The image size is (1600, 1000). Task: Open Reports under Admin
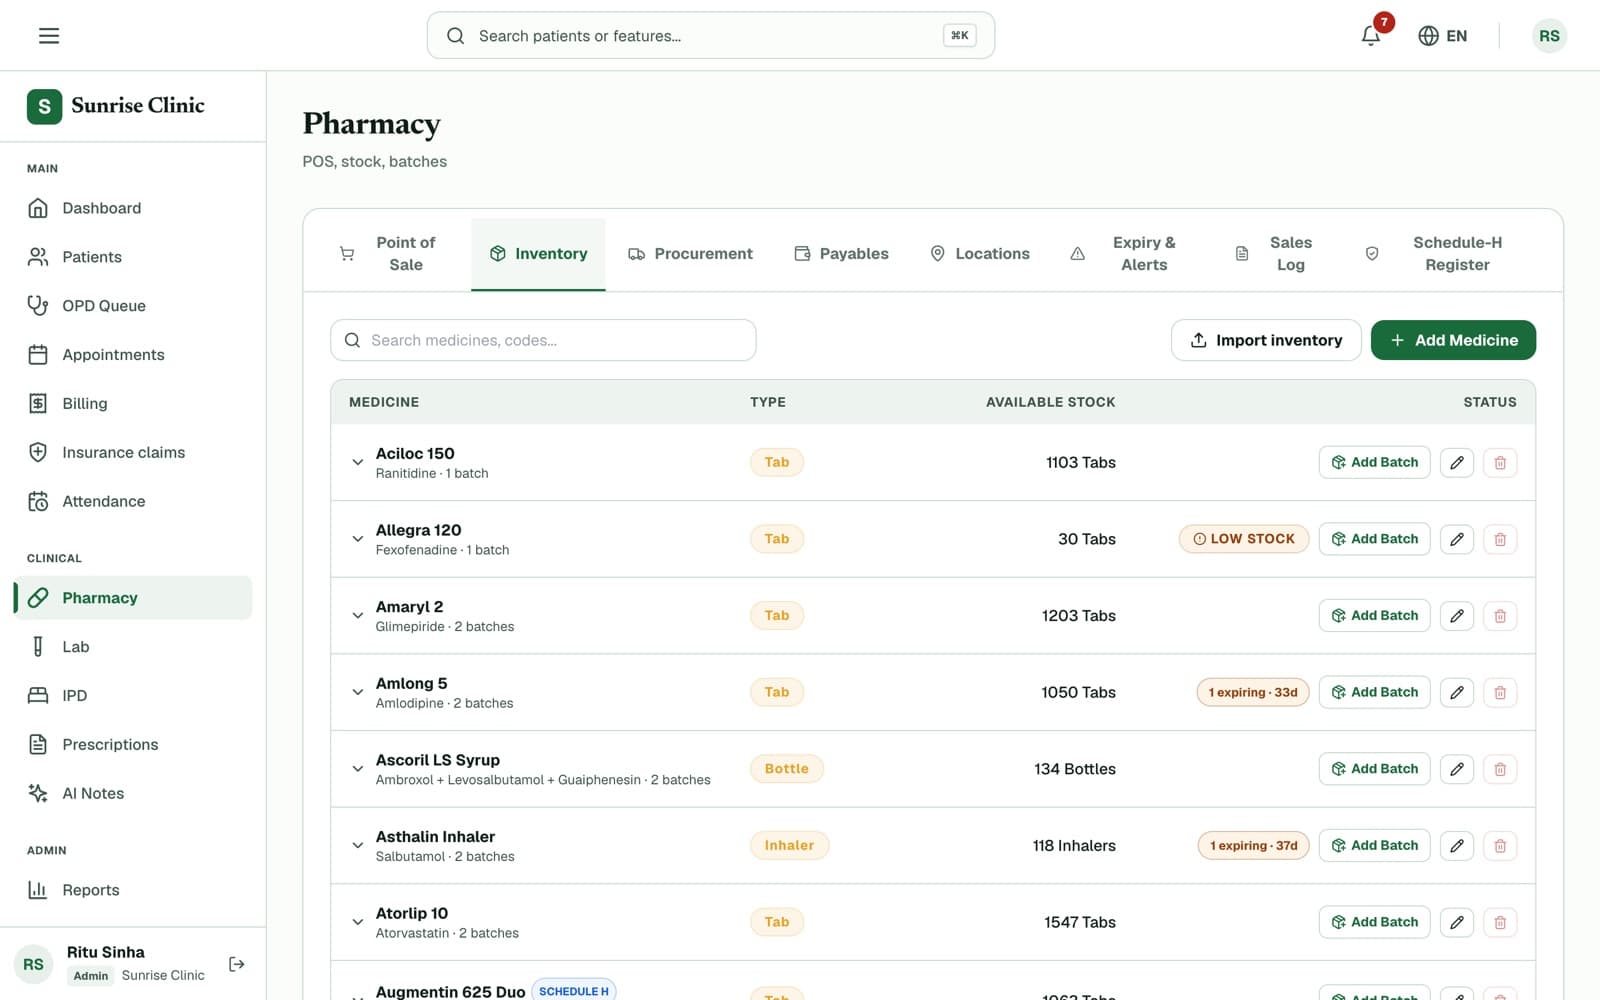tap(133, 890)
